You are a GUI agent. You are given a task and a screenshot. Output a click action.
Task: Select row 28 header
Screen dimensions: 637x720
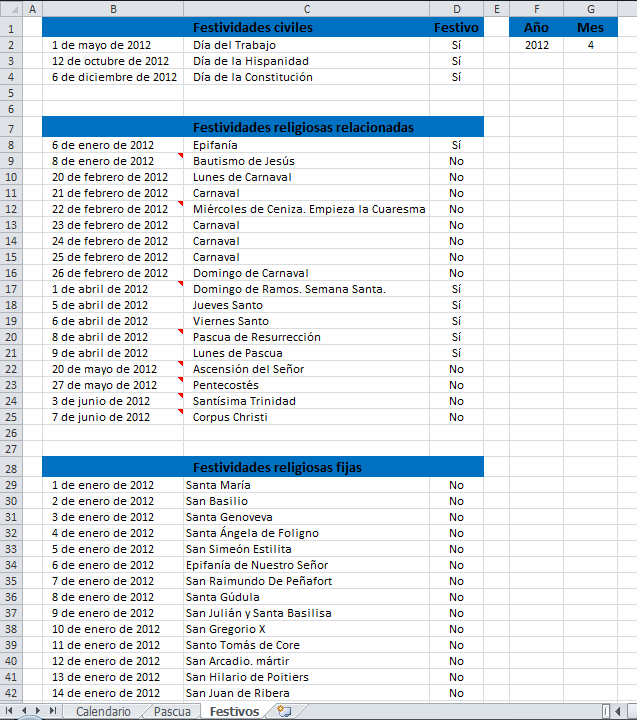[x=11, y=468]
